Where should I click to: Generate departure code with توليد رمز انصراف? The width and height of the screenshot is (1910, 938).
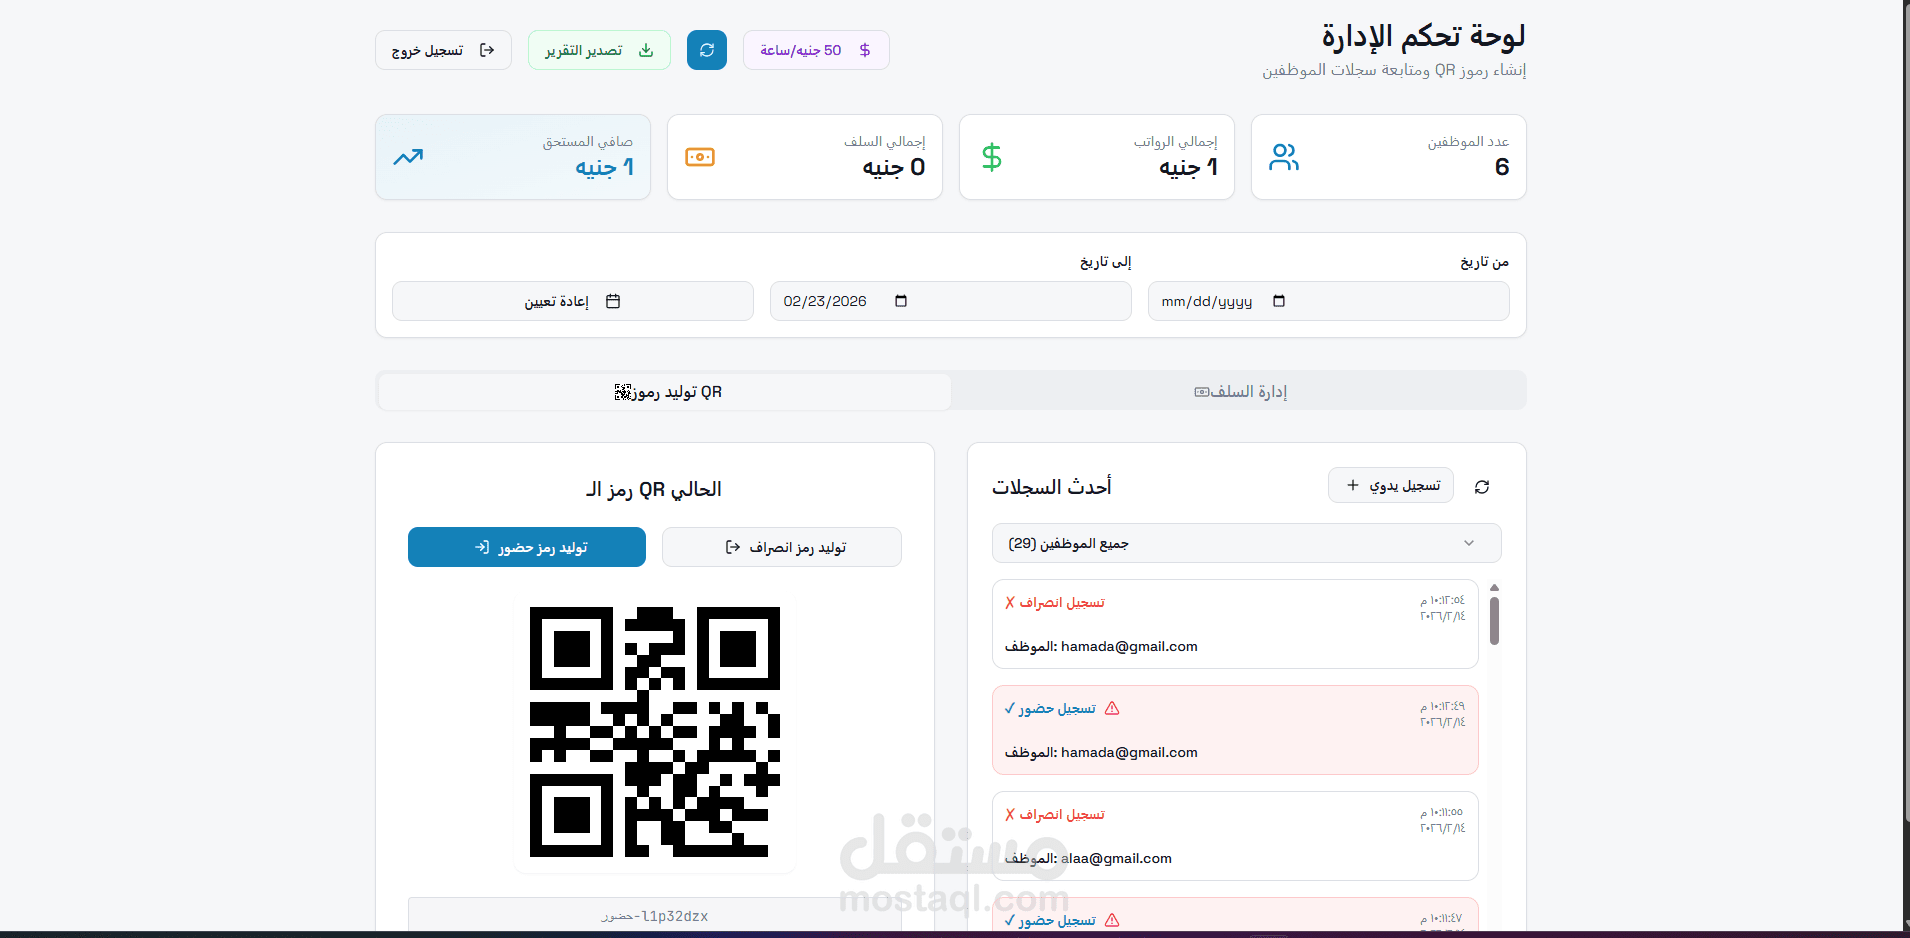point(782,547)
